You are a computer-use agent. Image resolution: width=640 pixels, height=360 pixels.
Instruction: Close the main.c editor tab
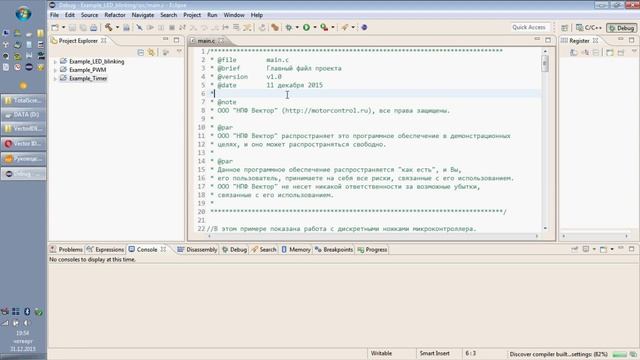221,41
